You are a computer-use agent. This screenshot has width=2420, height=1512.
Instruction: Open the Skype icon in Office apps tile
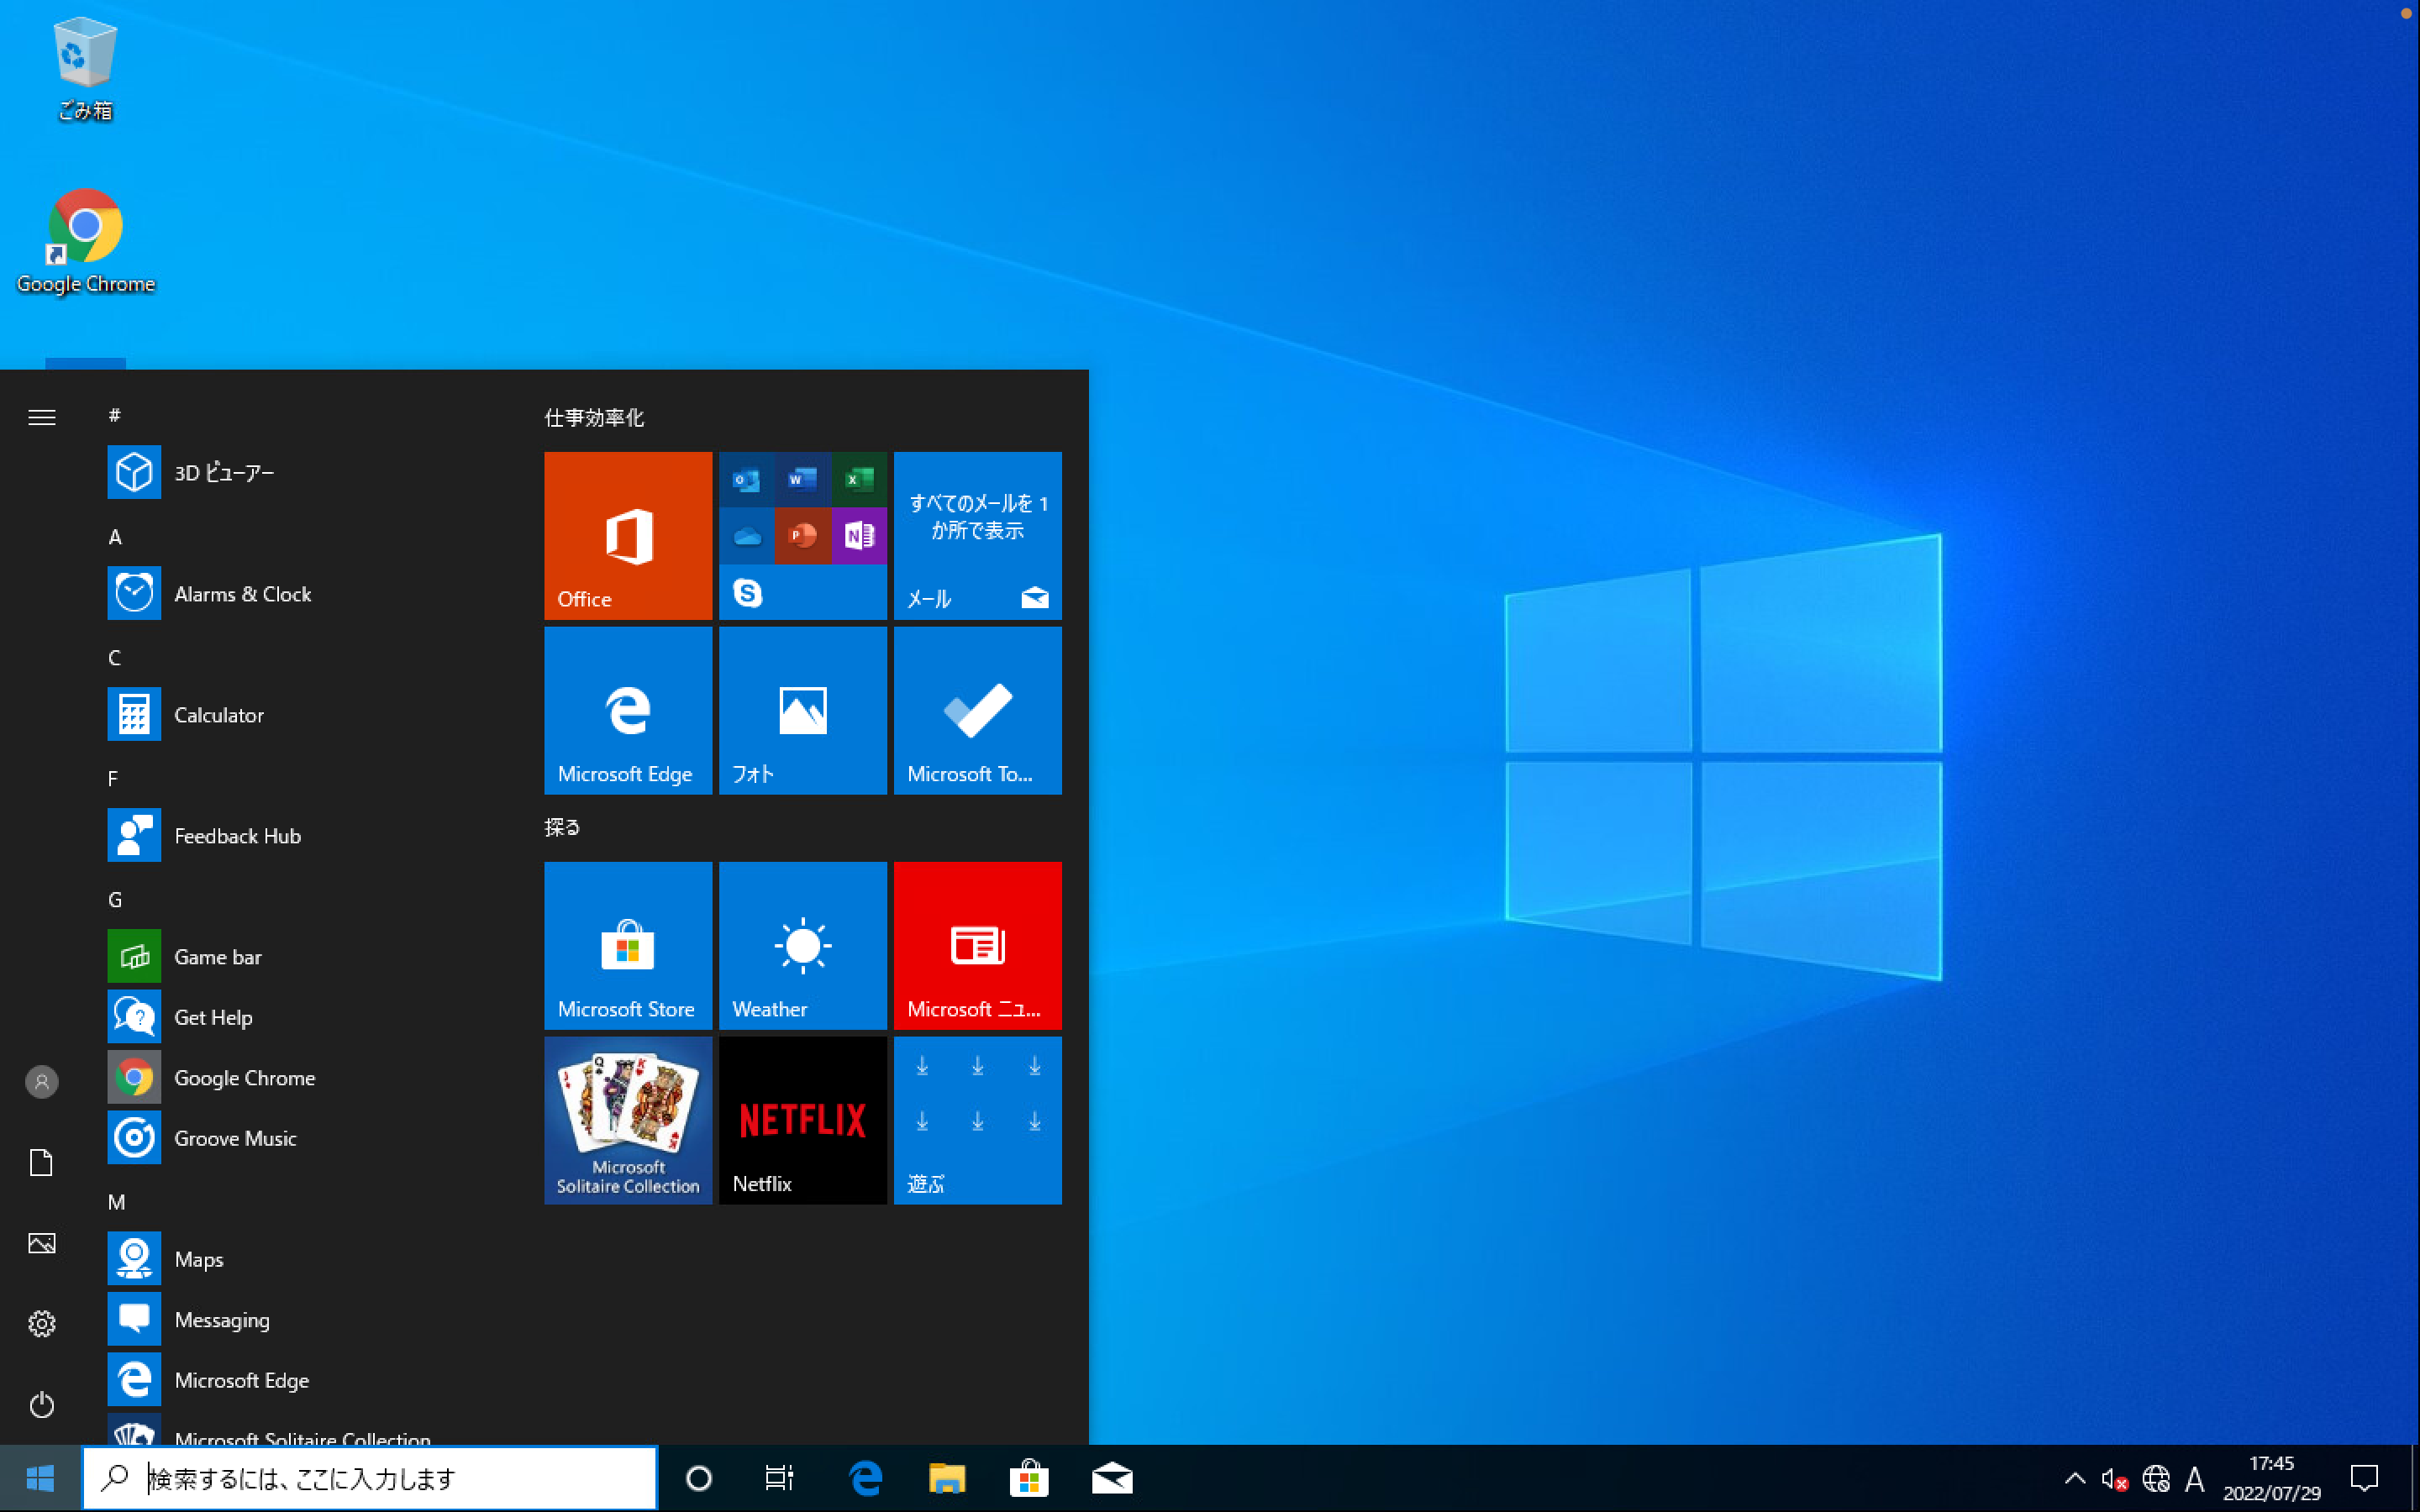point(747,593)
